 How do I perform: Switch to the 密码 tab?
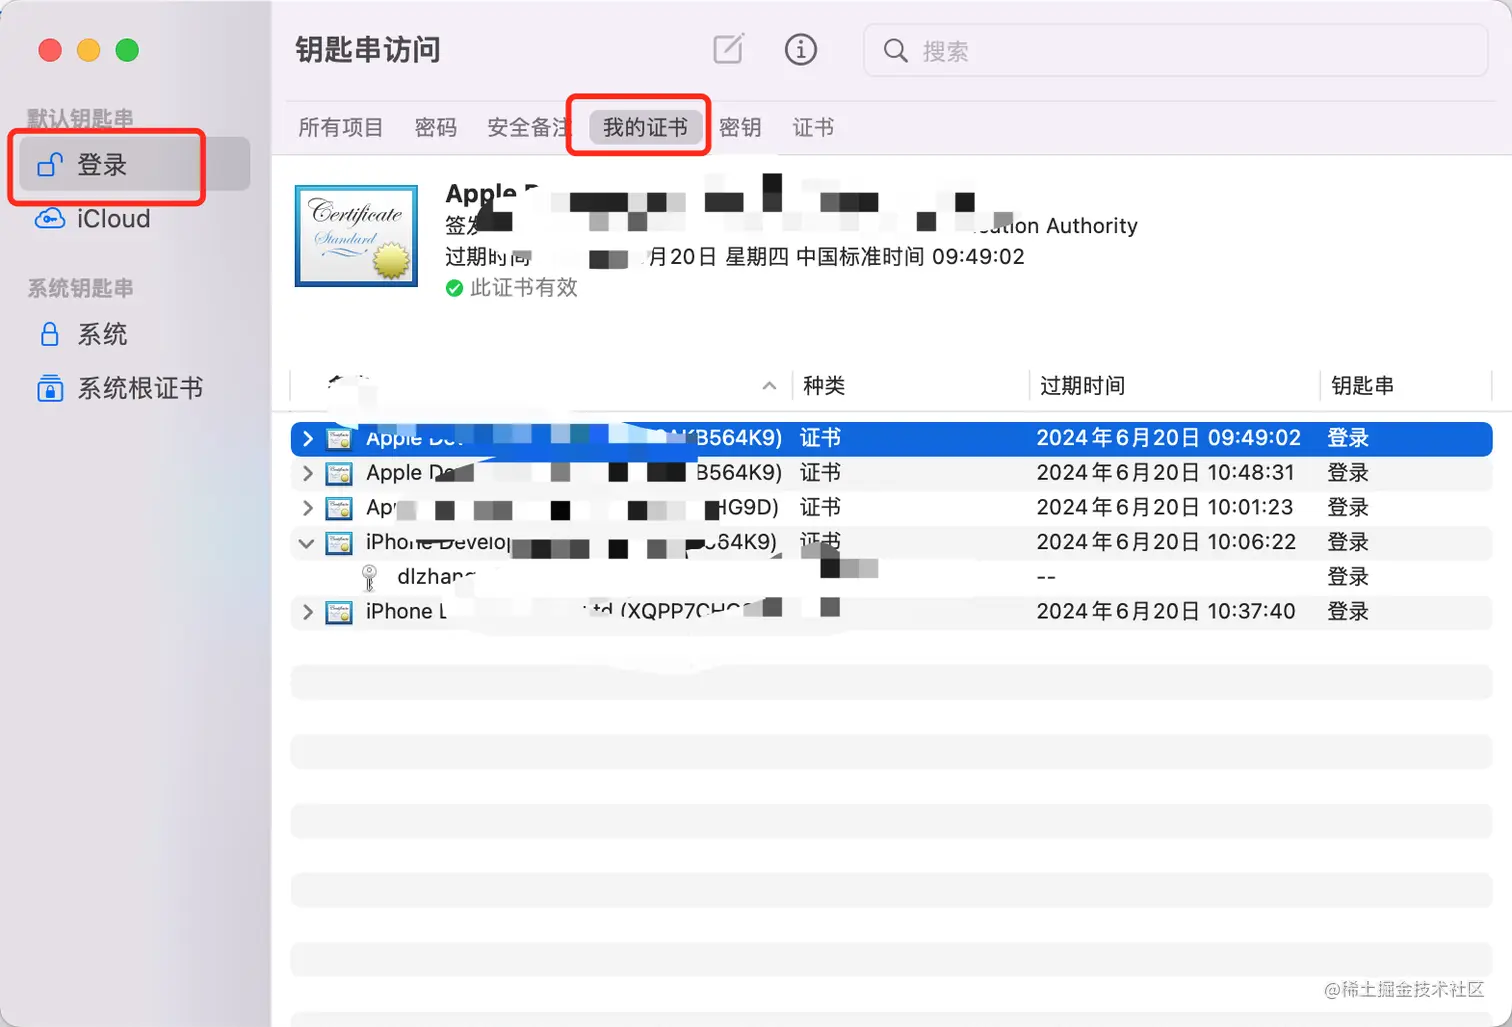tap(435, 127)
